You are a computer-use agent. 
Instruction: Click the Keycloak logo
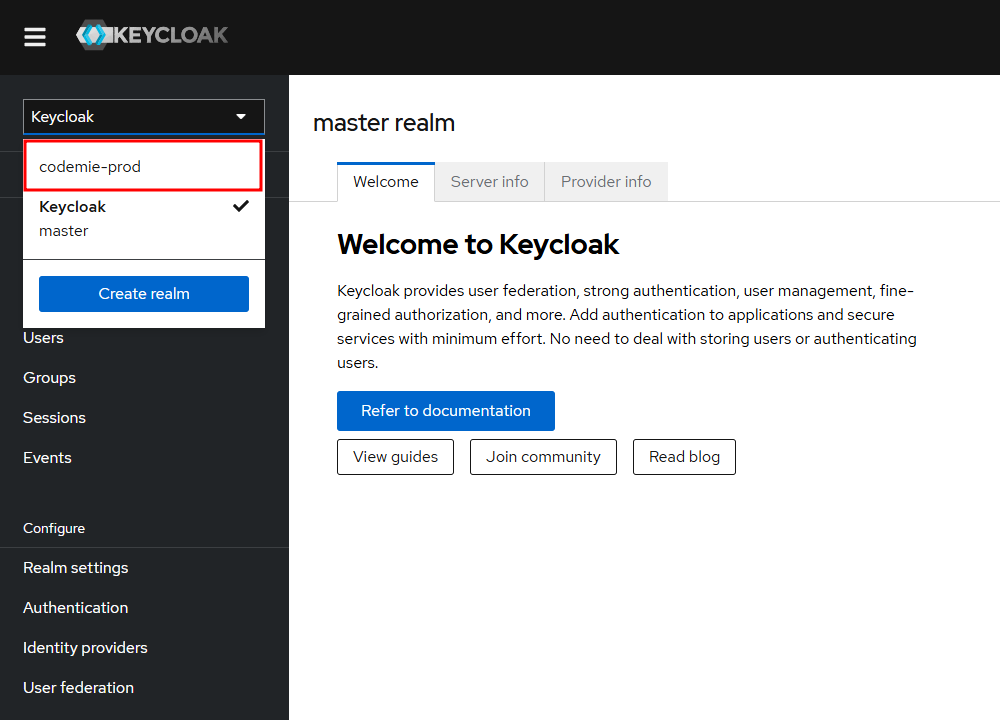pyautogui.click(x=152, y=36)
